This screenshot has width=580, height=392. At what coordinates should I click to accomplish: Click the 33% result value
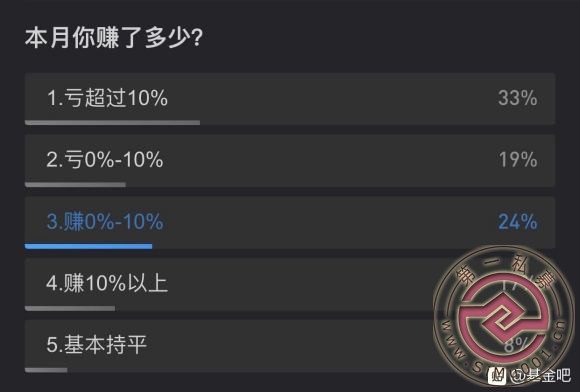point(517,98)
